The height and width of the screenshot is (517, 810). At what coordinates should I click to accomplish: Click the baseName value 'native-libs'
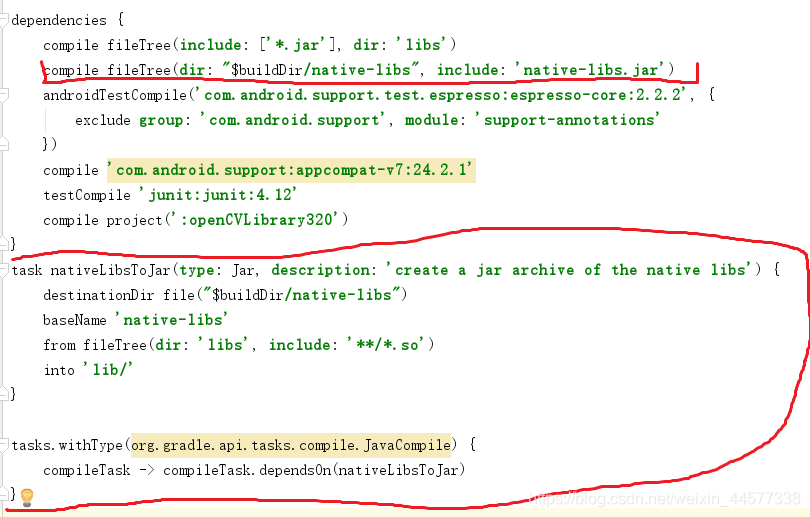(172, 320)
